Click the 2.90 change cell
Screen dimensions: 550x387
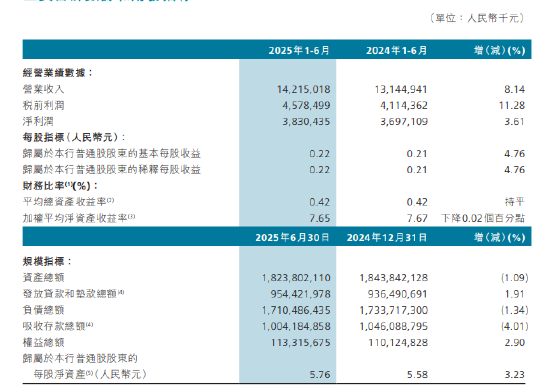[x=515, y=342]
